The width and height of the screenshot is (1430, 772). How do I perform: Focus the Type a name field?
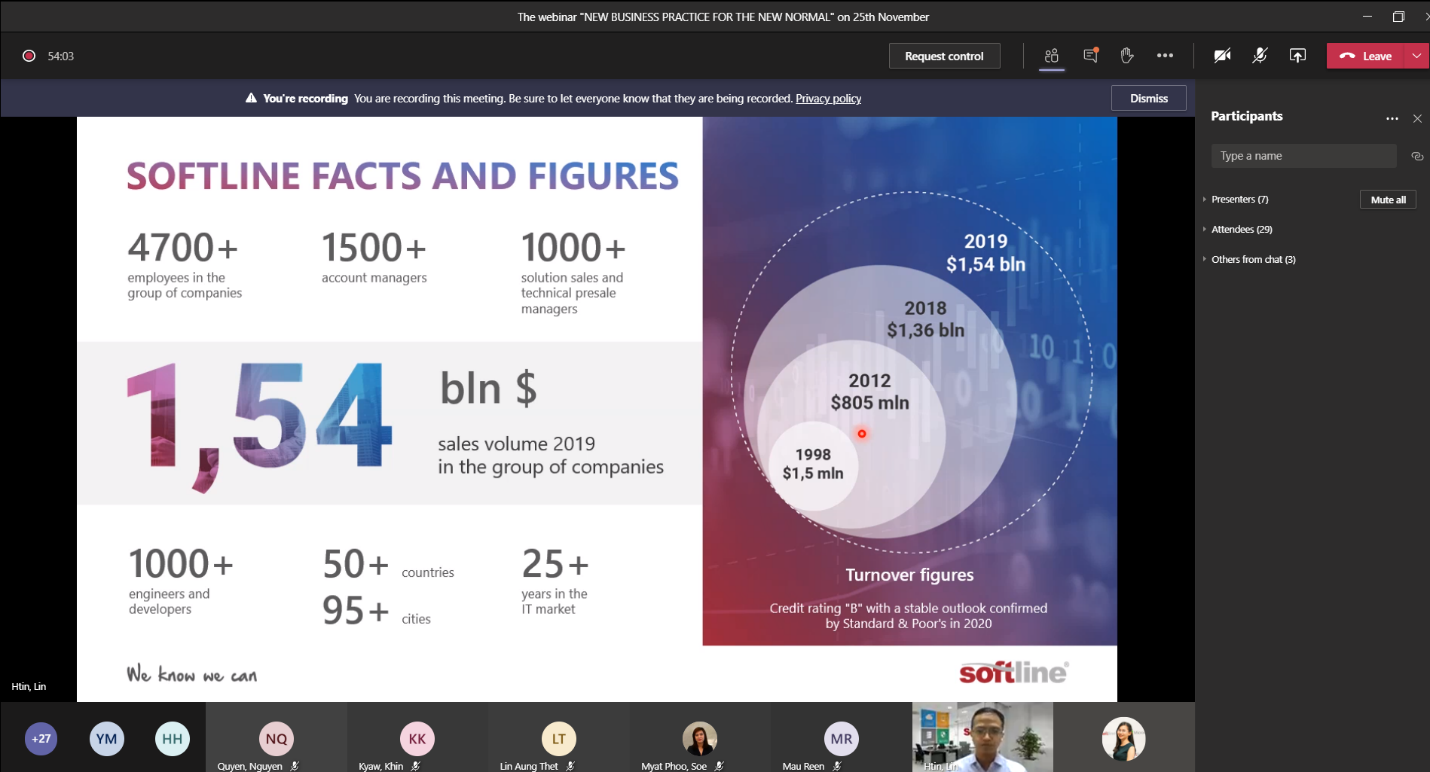(x=1304, y=156)
